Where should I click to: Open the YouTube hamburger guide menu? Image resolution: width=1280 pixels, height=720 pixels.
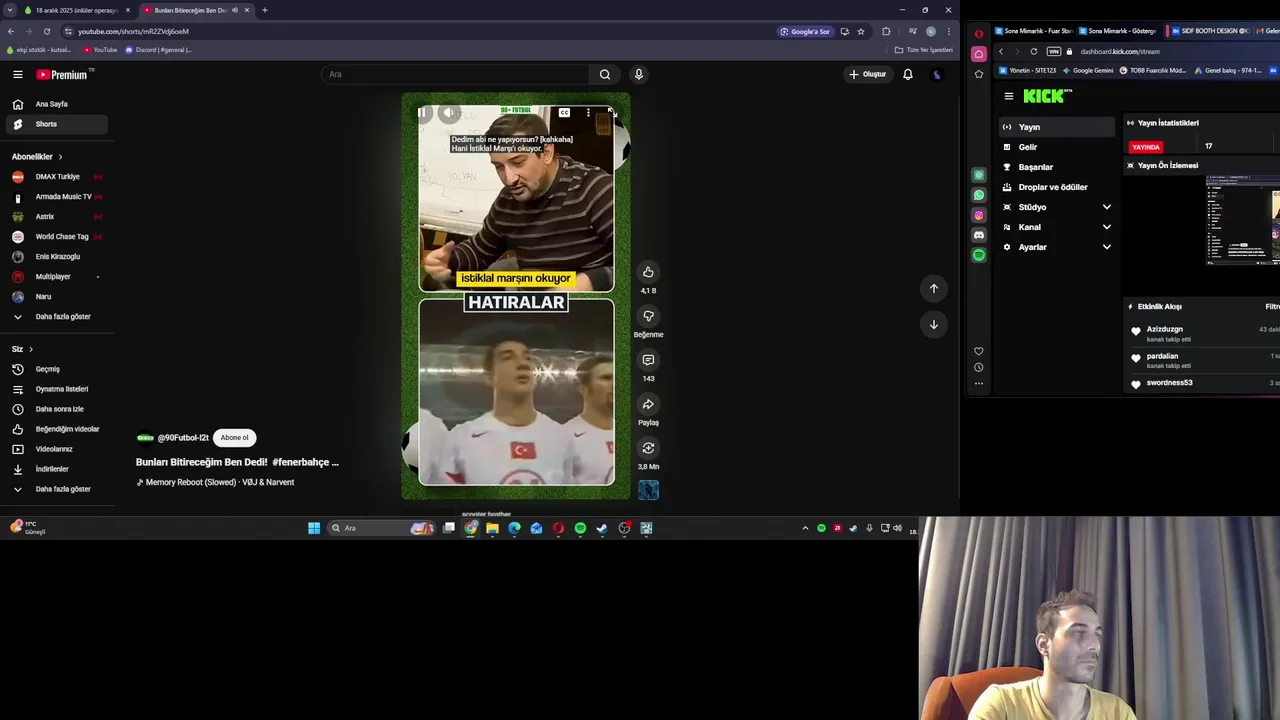[18, 74]
